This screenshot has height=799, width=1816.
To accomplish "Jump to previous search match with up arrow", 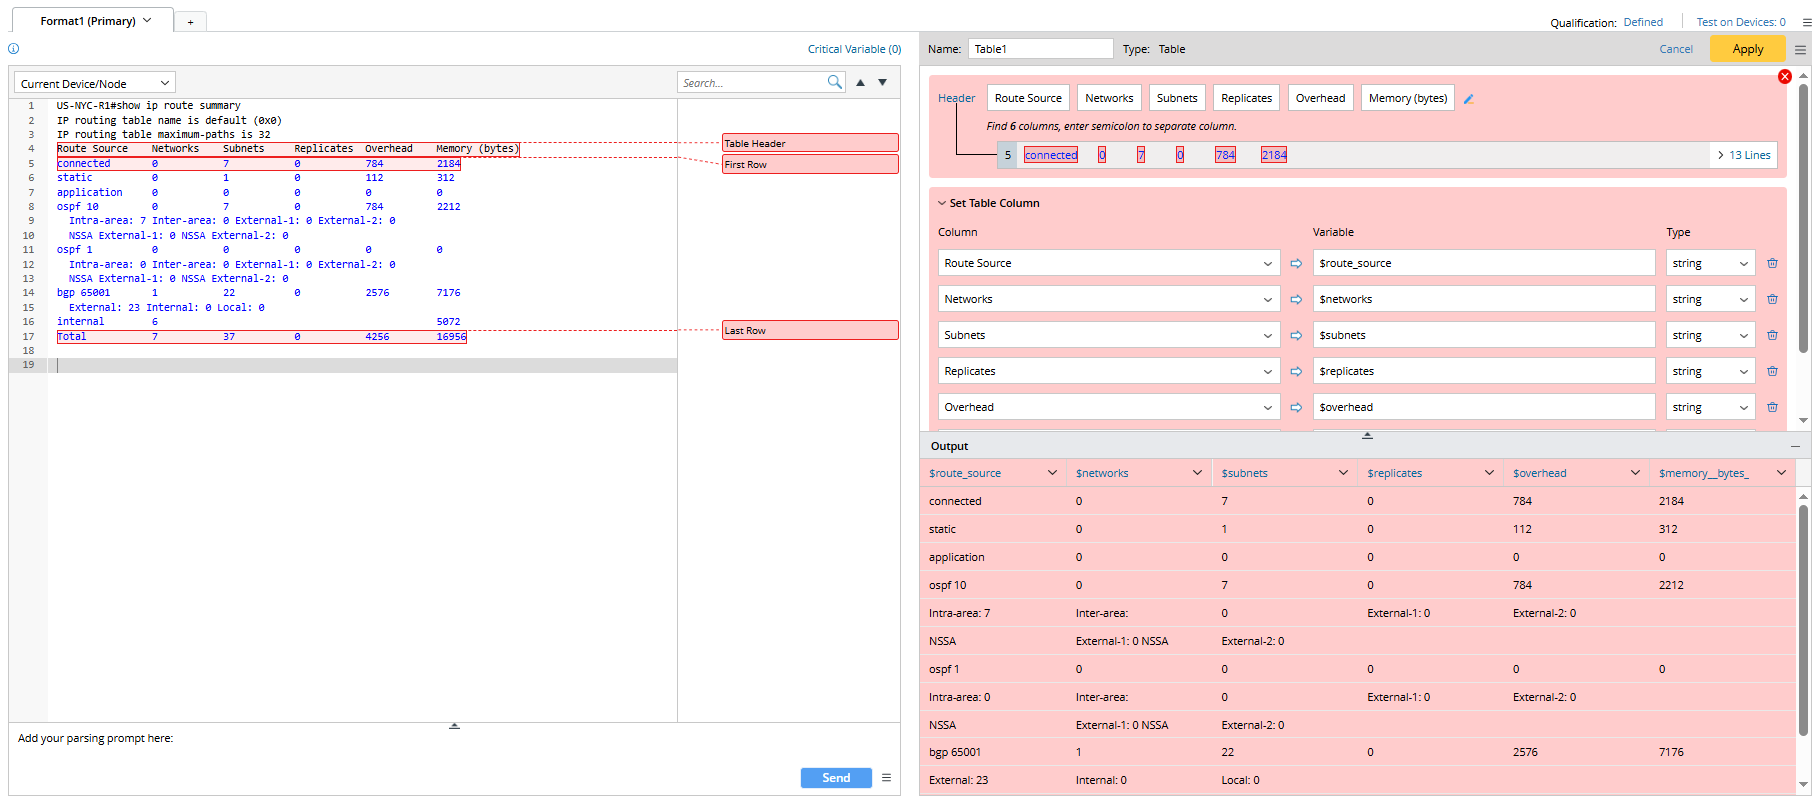I will tap(860, 82).
